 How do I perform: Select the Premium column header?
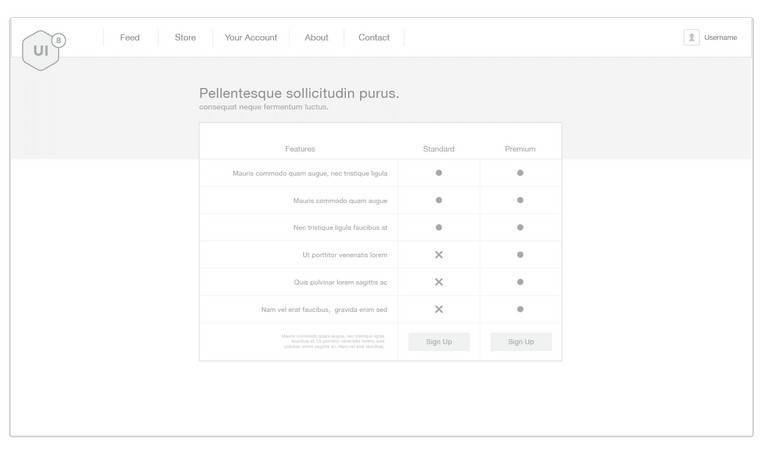(520, 149)
